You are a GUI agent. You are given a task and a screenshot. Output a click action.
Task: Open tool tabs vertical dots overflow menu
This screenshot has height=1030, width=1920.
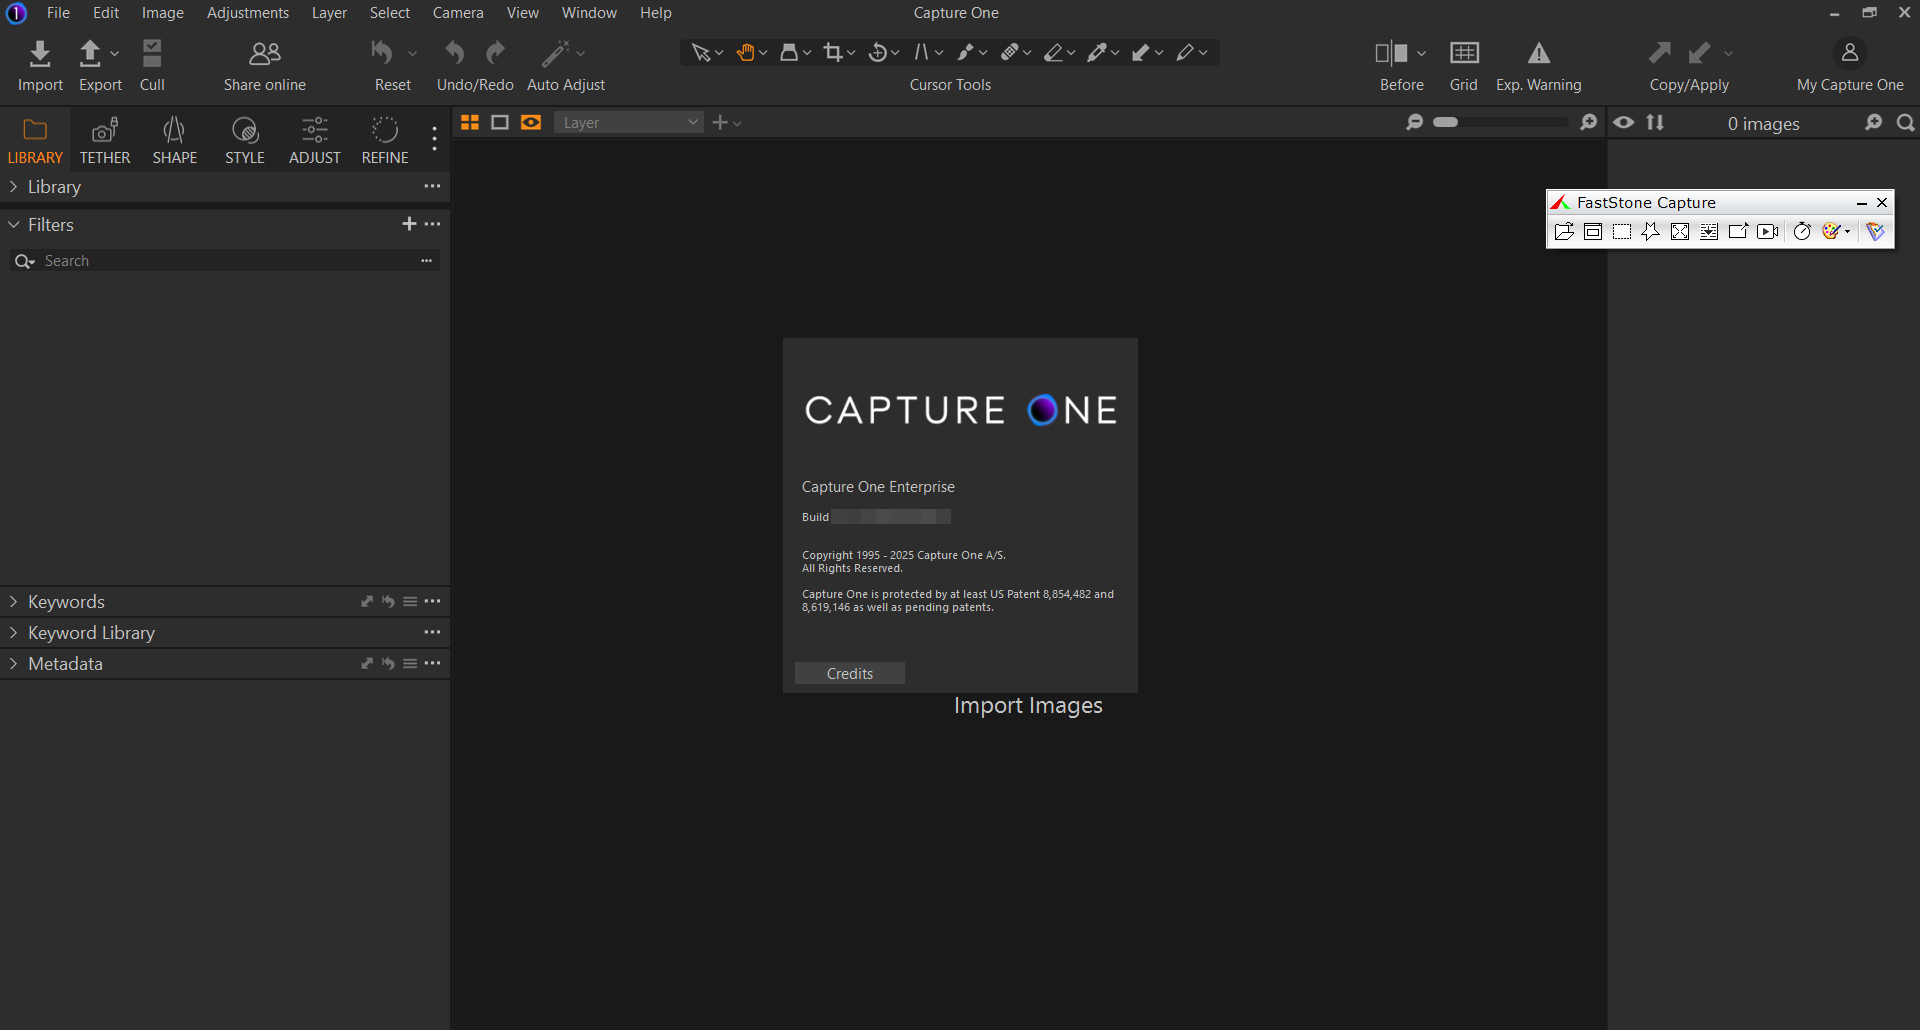pyautogui.click(x=434, y=139)
